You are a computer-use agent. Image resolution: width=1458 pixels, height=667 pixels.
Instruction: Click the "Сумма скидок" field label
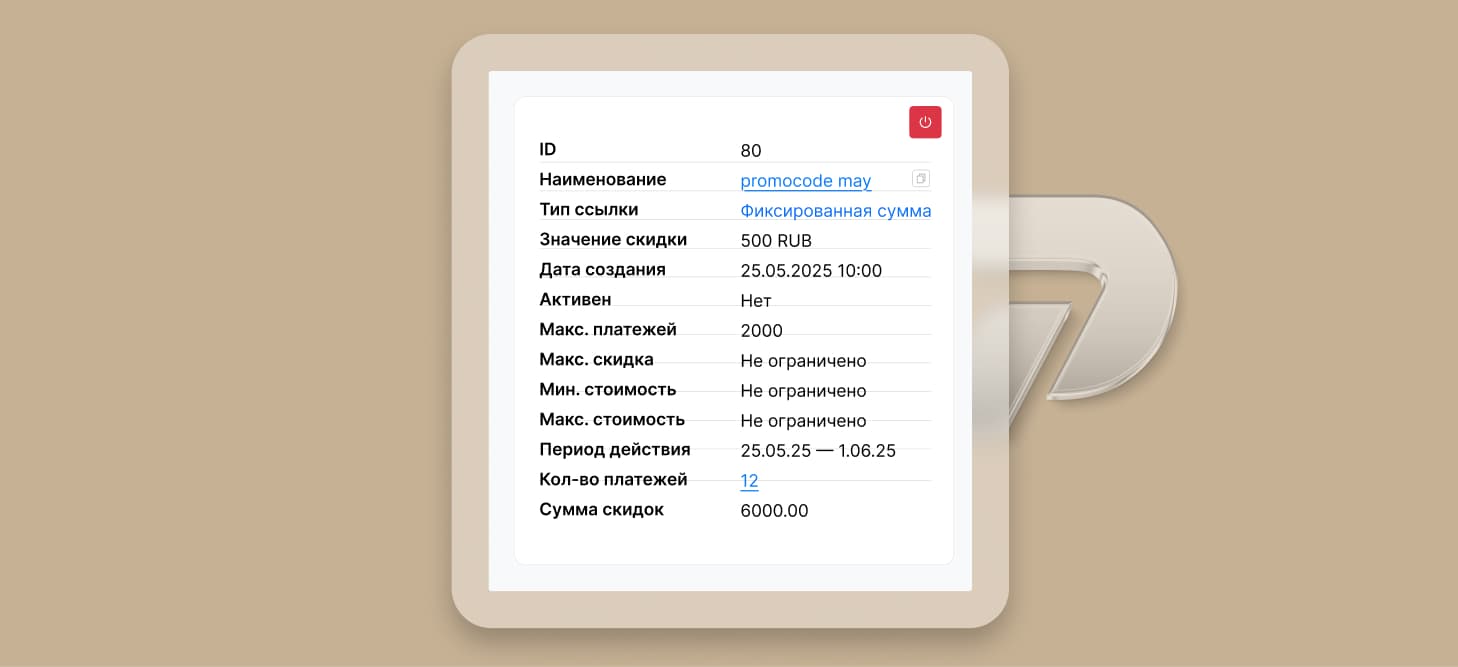601,510
